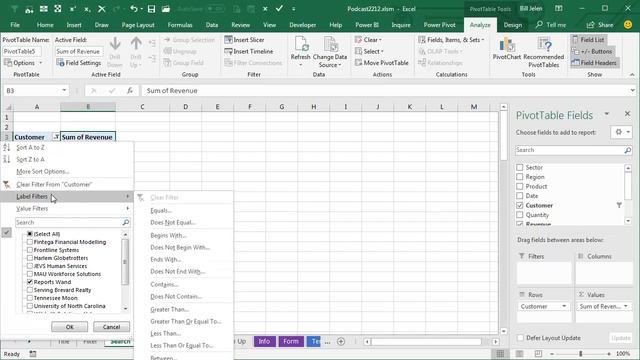Open Fields, Items, & Sets dropdown
The width and height of the screenshot is (640, 360).
(451, 40)
